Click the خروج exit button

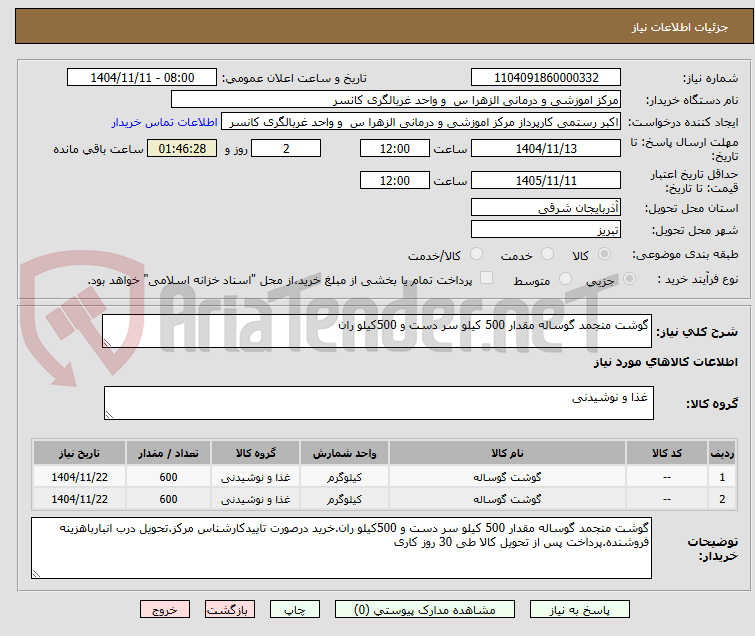[x=165, y=610]
